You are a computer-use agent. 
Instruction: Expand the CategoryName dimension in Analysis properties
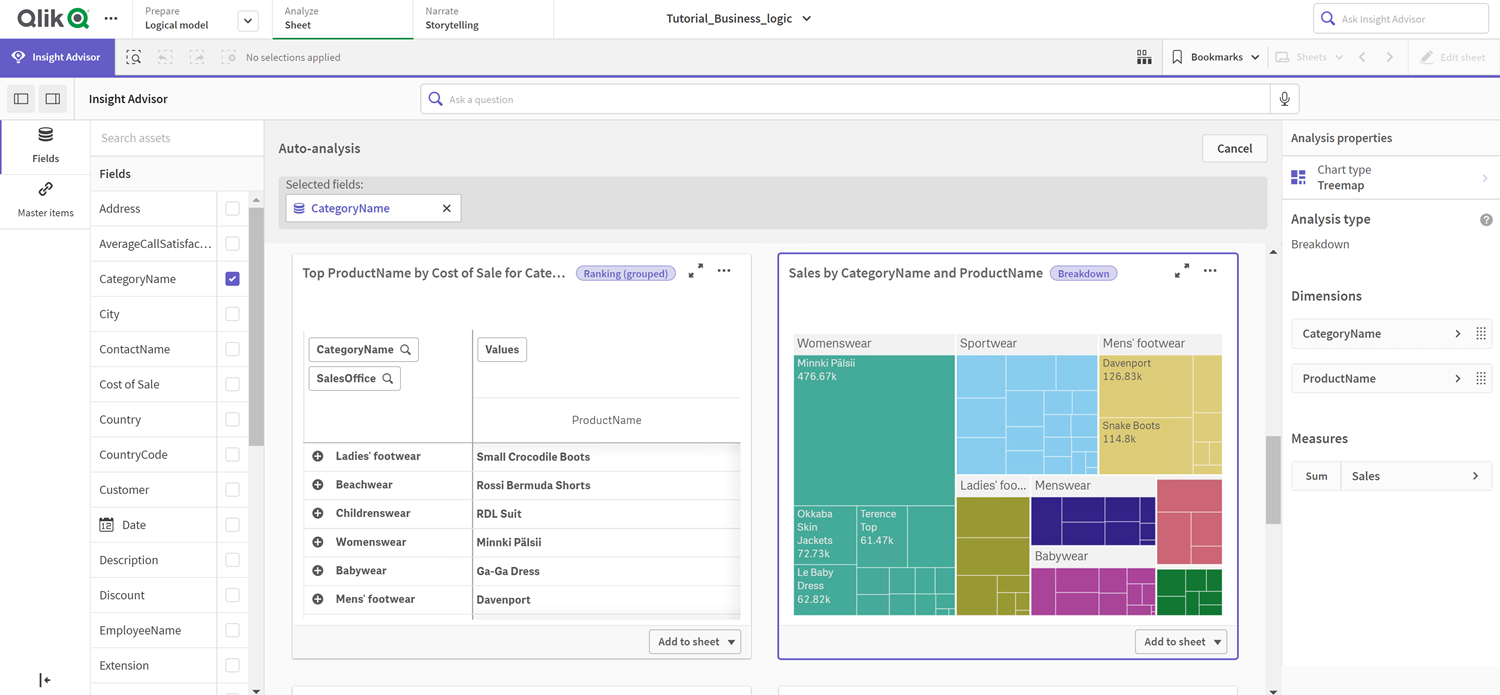coord(1460,333)
